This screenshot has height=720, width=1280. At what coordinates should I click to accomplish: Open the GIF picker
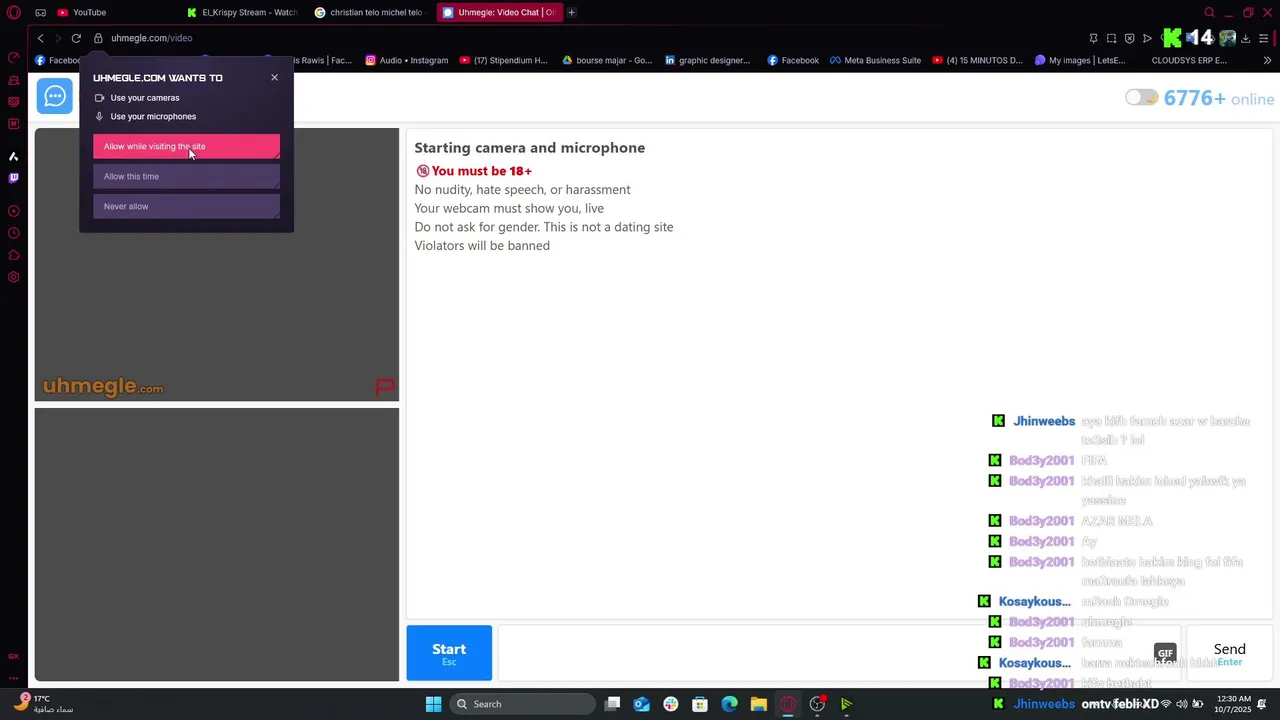[x=1165, y=653]
